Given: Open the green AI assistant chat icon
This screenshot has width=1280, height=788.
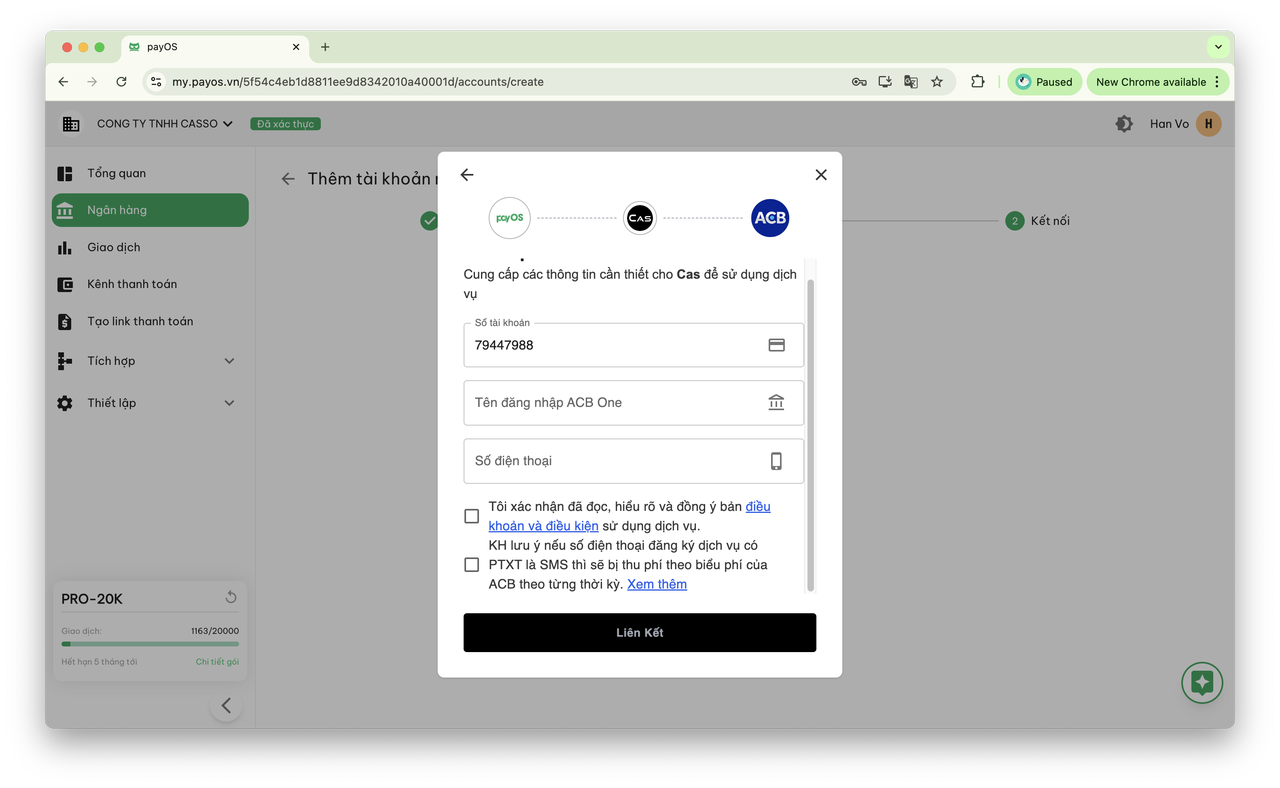Looking at the screenshot, I should tap(1202, 683).
